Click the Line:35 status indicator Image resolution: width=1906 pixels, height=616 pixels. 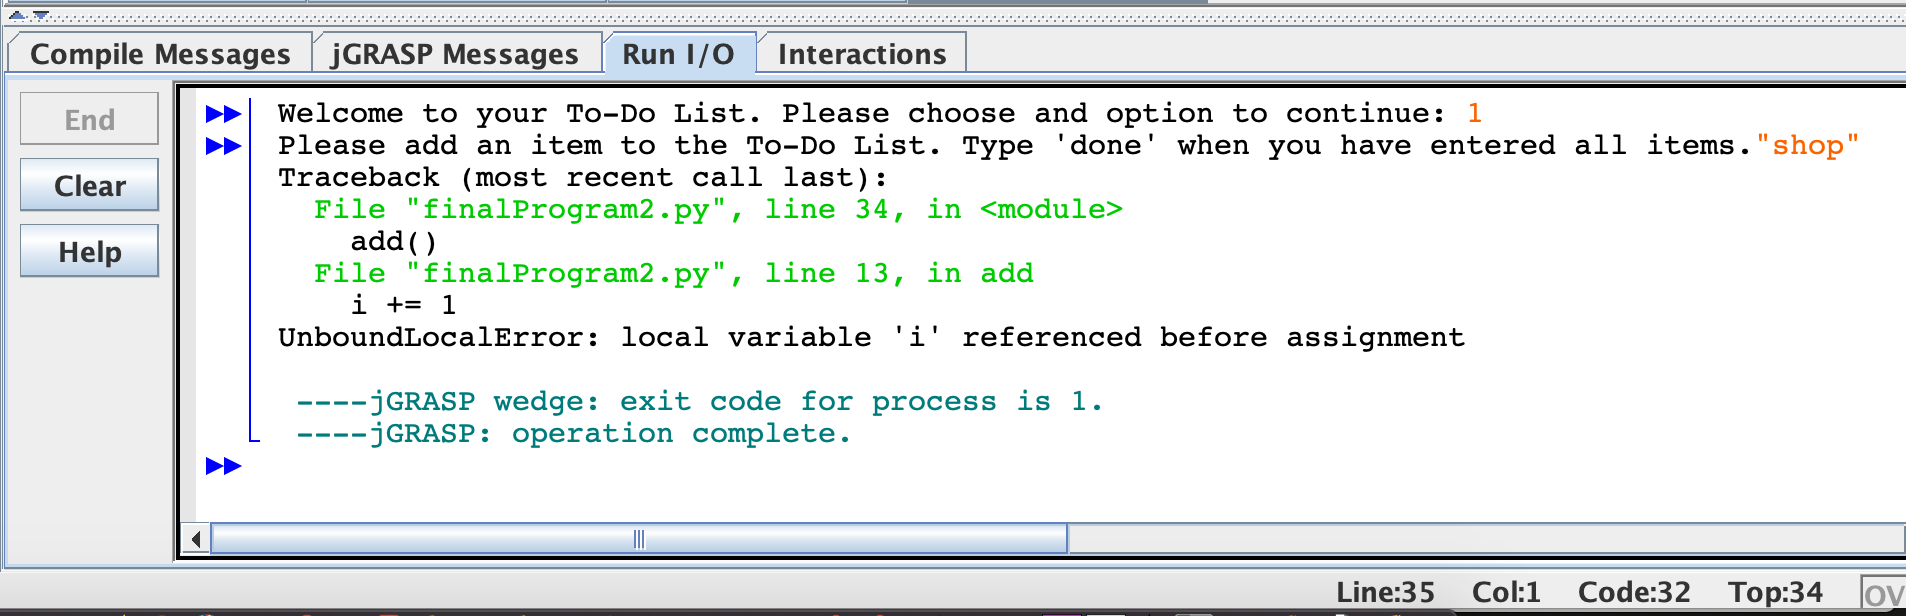[x=1385, y=592]
